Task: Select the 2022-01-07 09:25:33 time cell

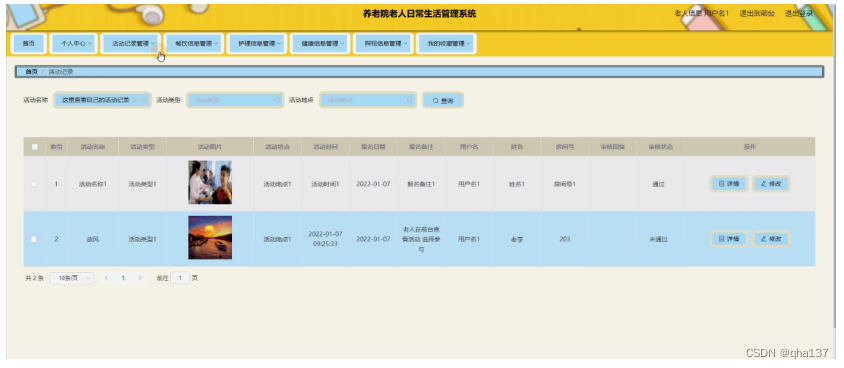Action: tap(325, 239)
